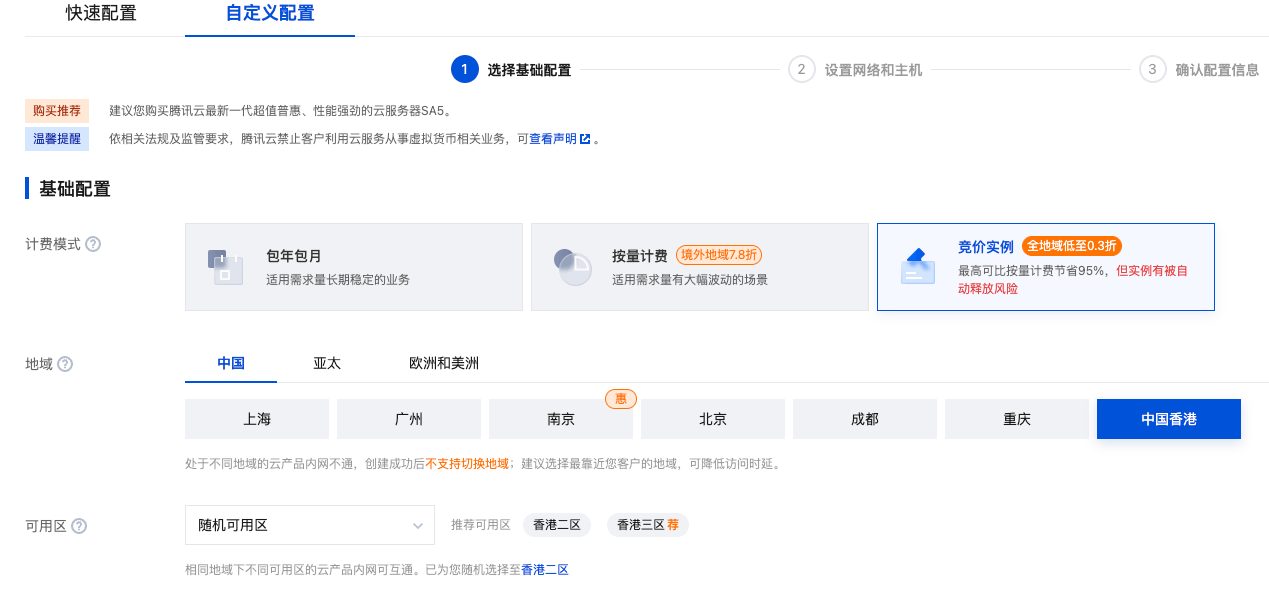Open the 随机可用区 dropdown
The width and height of the screenshot is (1269, 597).
point(310,525)
